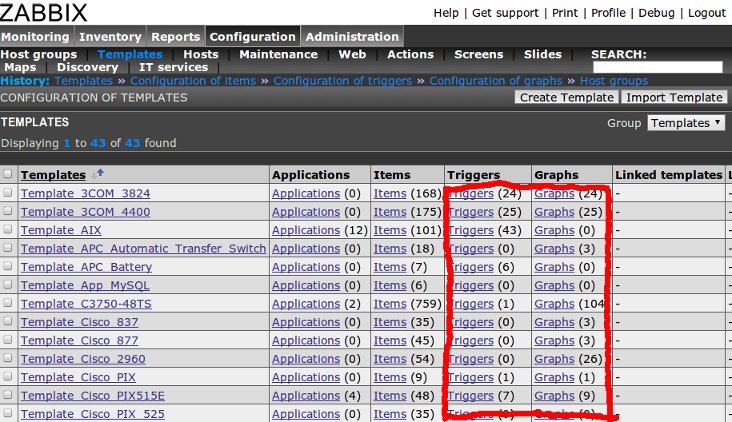This screenshot has width=732, height=422.
Task: Click the Logout link
Action: pos(707,13)
